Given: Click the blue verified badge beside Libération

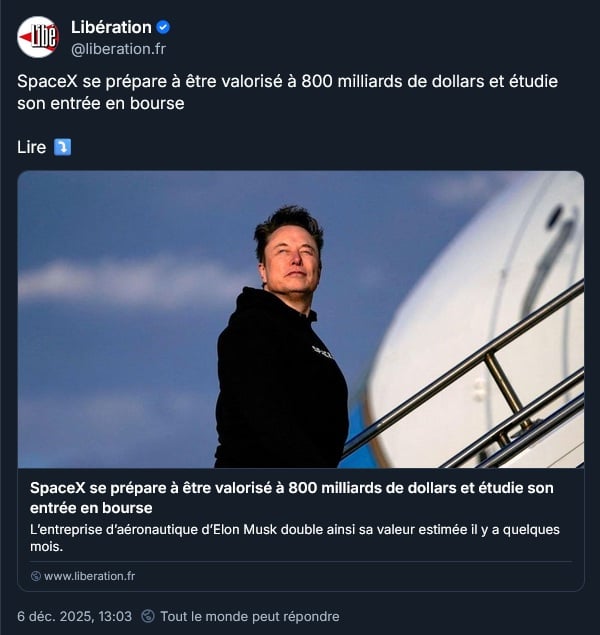Looking at the screenshot, I should pos(163,28).
